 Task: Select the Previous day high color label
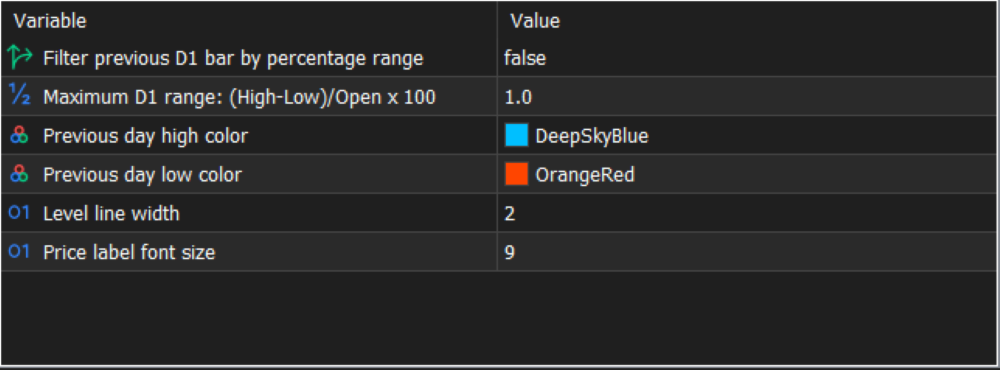(145, 136)
